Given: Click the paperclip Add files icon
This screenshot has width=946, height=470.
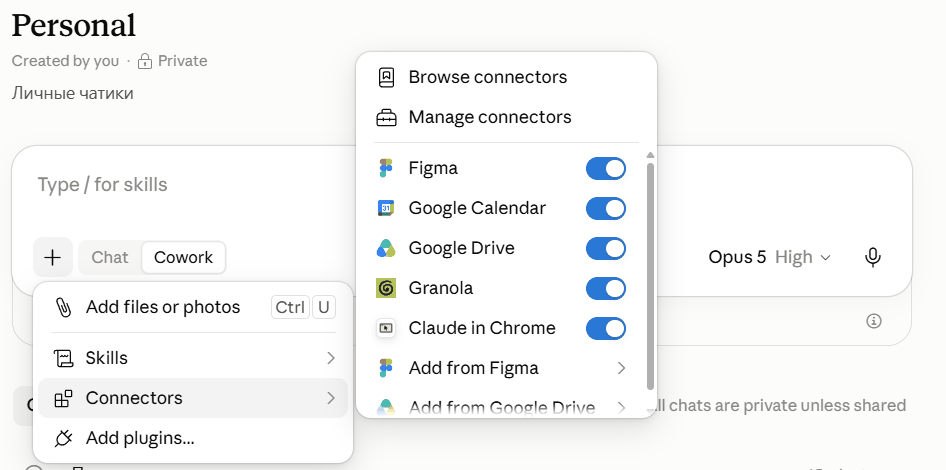Looking at the screenshot, I should 63,307.
